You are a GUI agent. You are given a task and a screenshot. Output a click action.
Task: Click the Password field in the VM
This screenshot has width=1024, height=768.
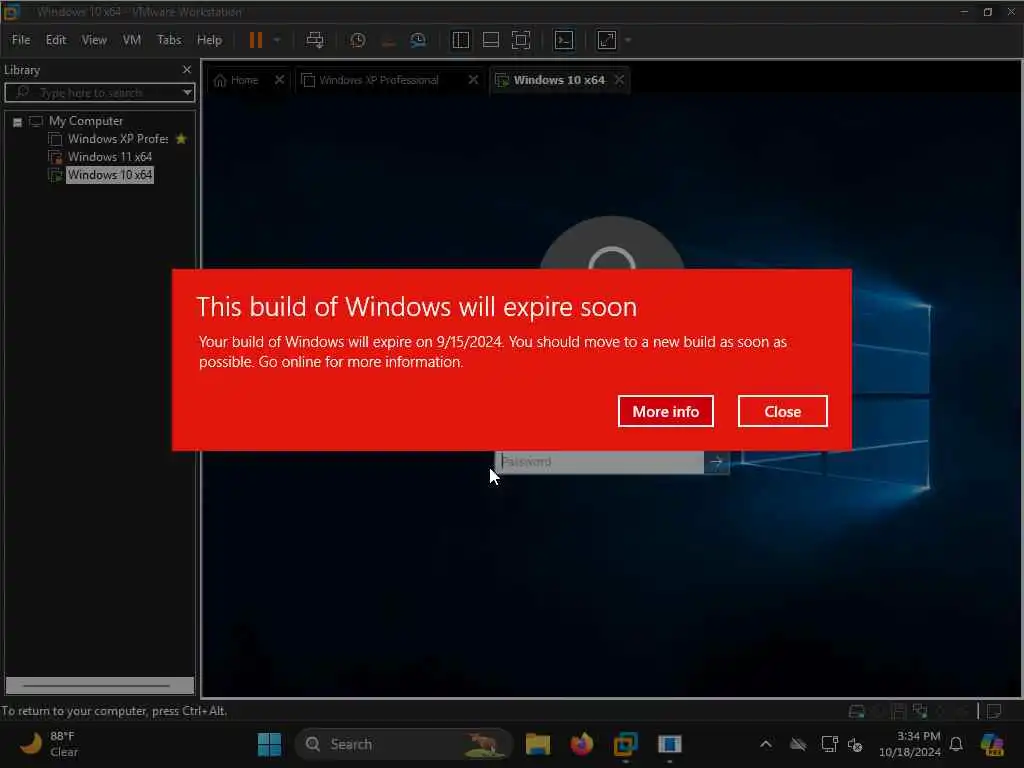(600, 462)
